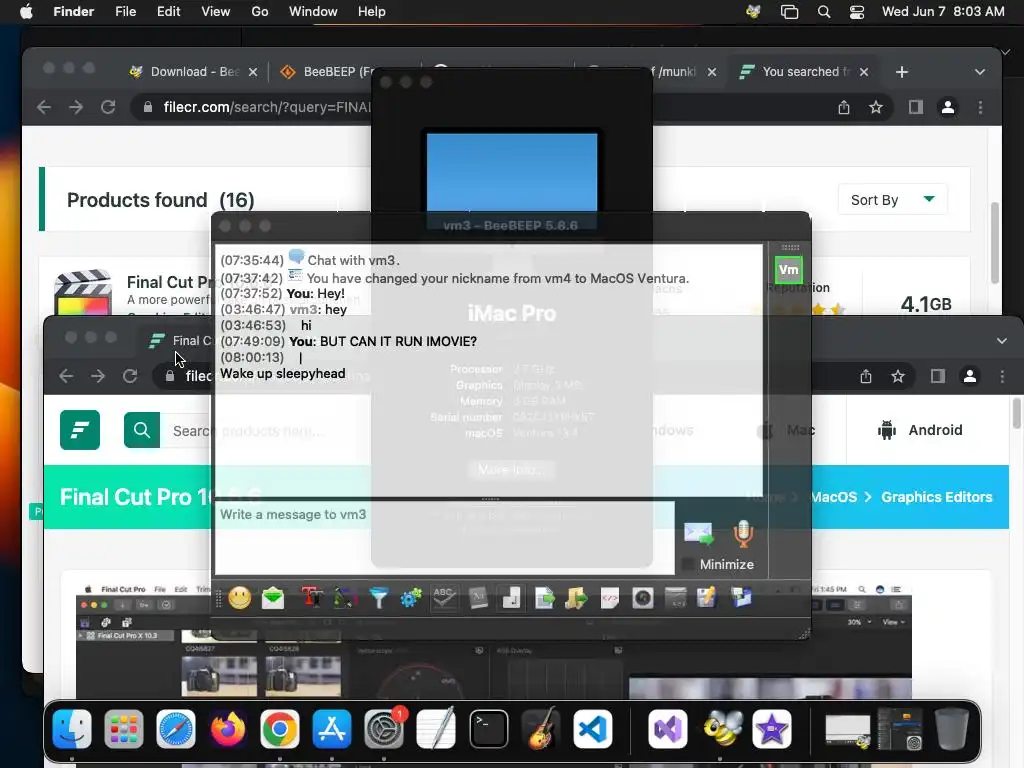1024x768 pixels.
Task: Click the microphone voice message icon
Action: [x=743, y=534]
